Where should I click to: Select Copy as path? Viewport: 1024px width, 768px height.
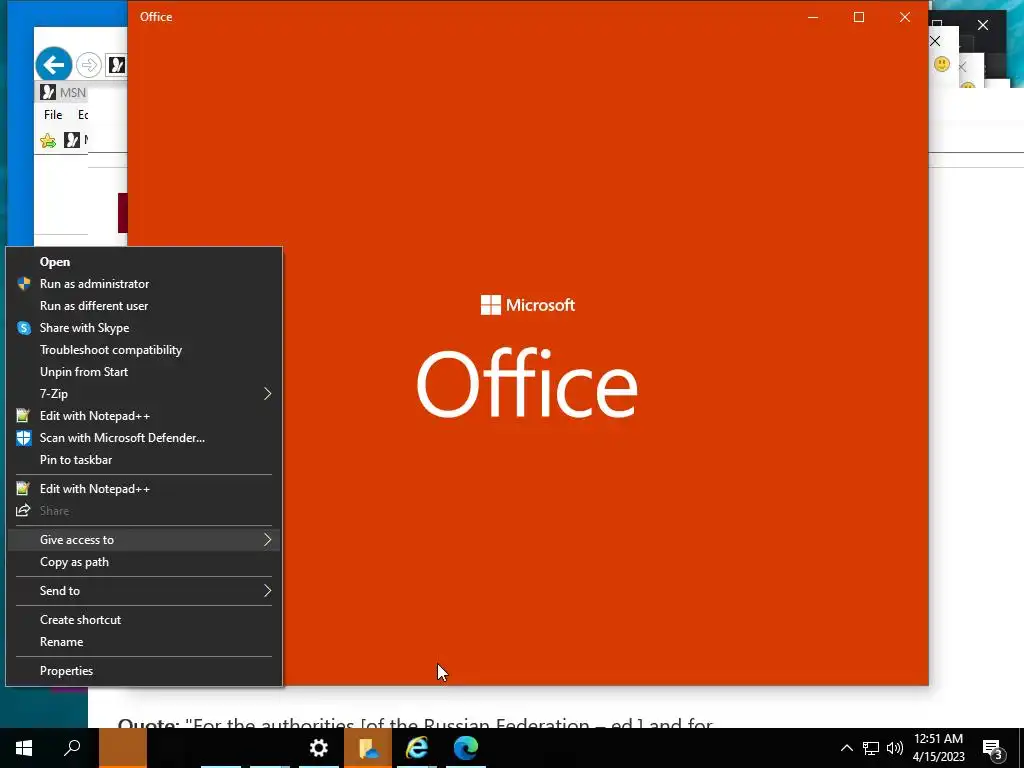point(144,562)
